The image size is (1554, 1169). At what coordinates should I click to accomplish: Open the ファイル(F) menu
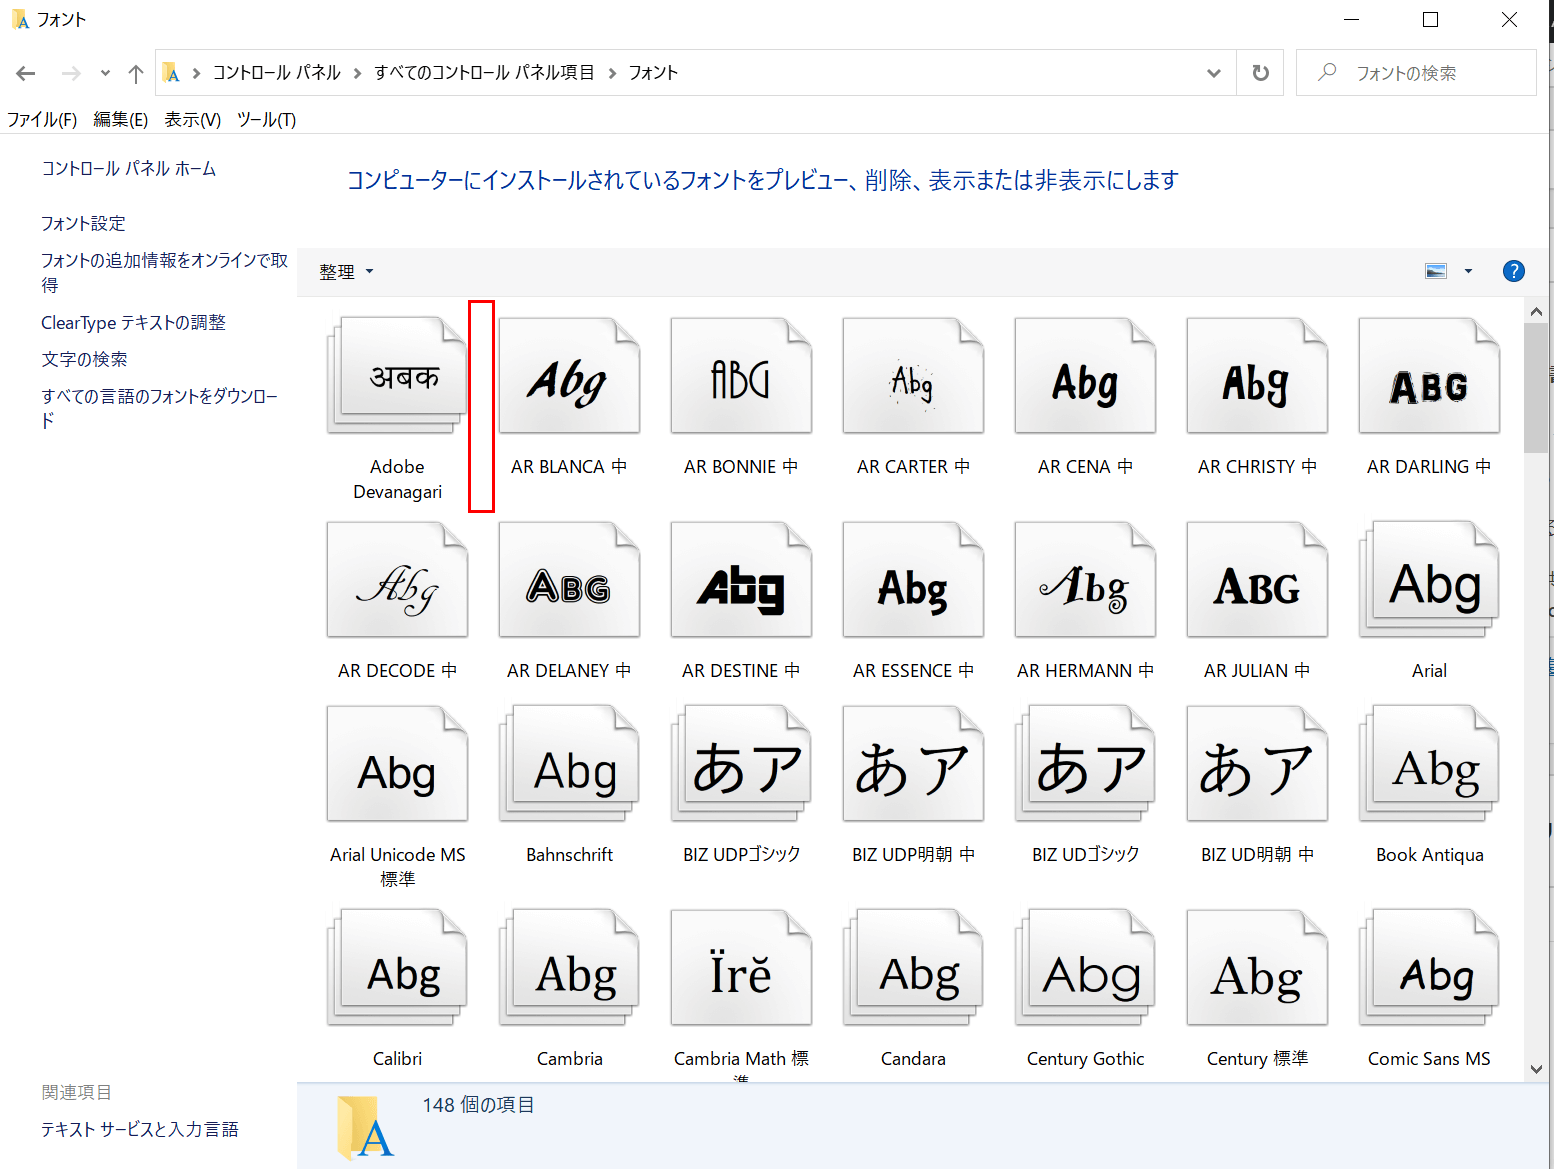(x=42, y=120)
